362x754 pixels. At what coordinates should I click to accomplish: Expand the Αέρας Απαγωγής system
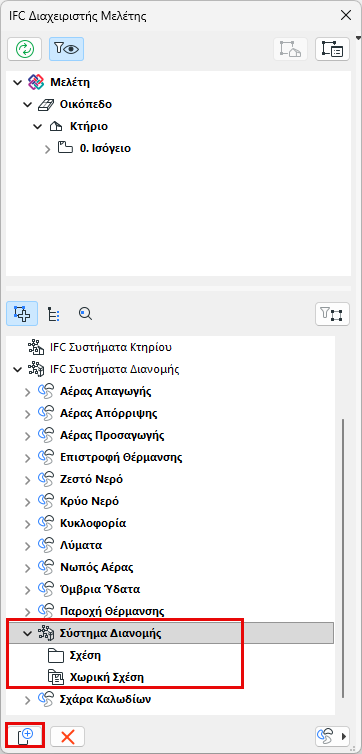27,391
